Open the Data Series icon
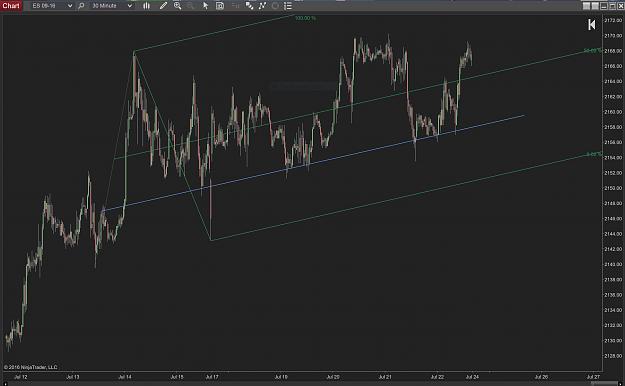 tap(249, 6)
